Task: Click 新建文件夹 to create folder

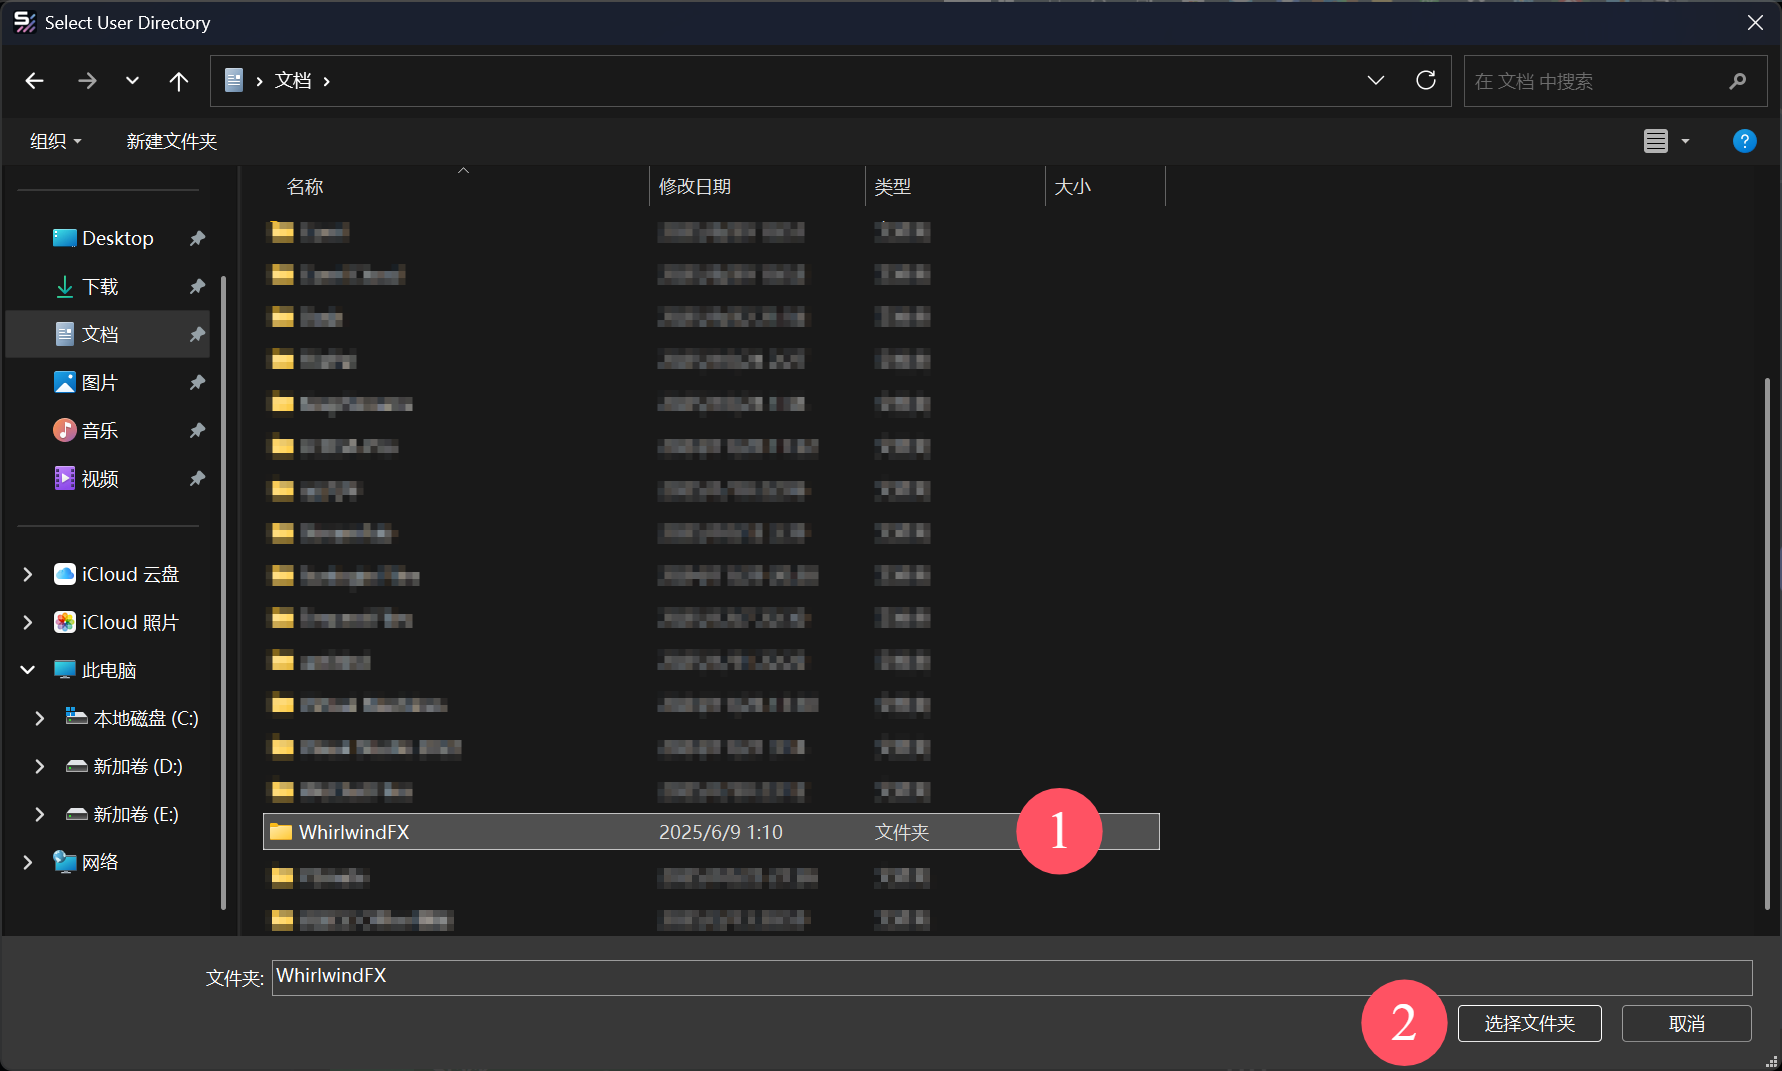Action: pyautogui.click(x=172, y=141)
